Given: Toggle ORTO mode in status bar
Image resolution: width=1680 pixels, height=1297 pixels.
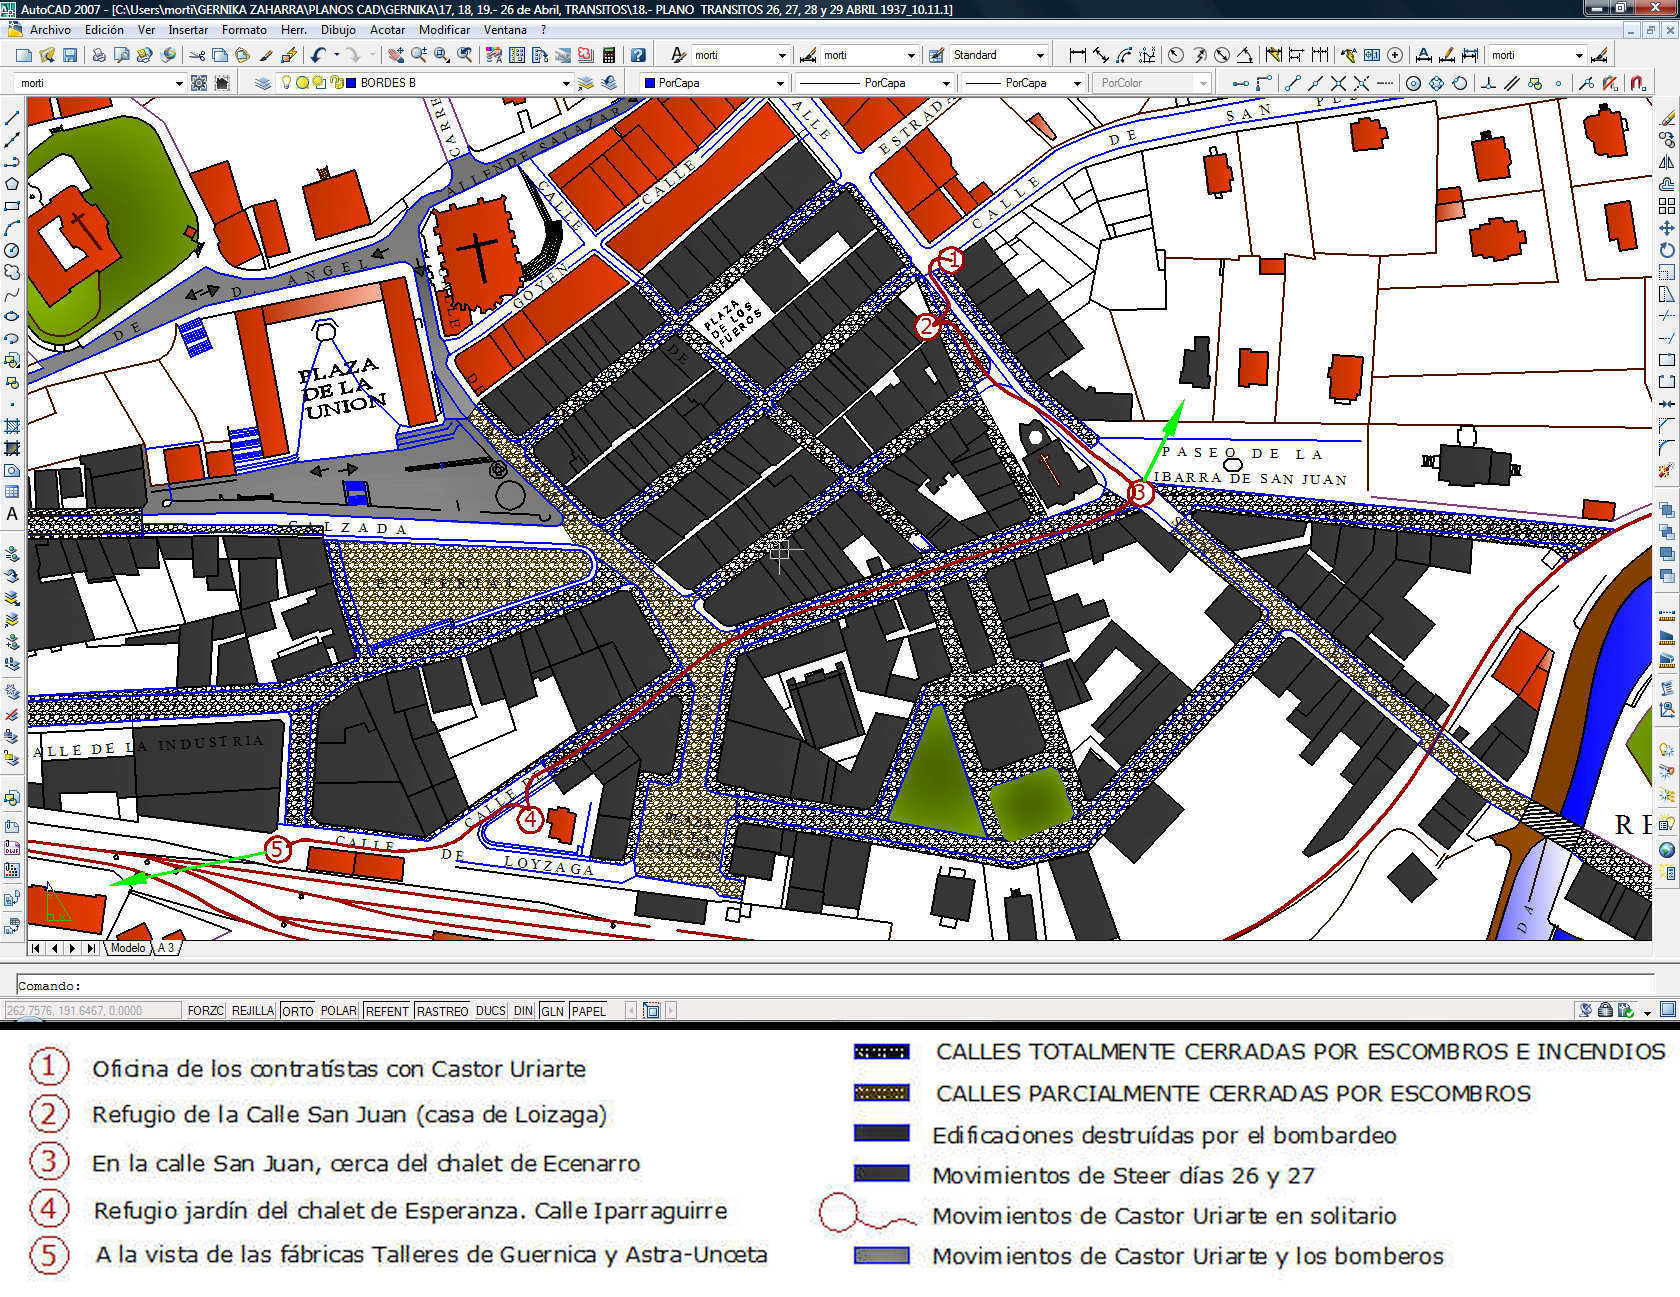Looking at the screenshot, I should (x=297, y=1011).
